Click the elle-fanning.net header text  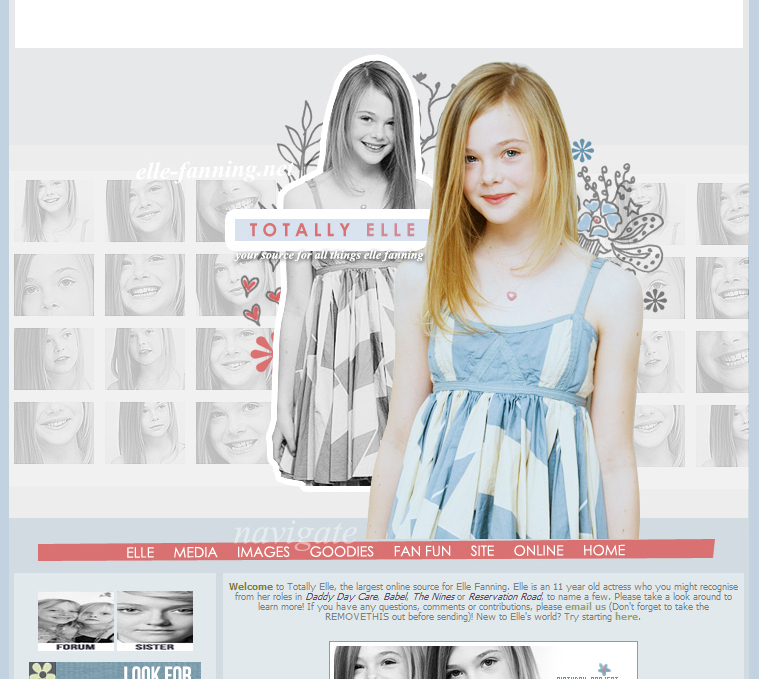[210, 171]
